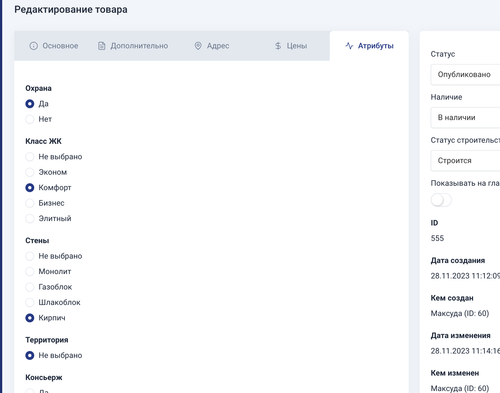The image size is (500, 393).
Task: Click the dollar icon beside Цены
Action: [x=278, y=46]
